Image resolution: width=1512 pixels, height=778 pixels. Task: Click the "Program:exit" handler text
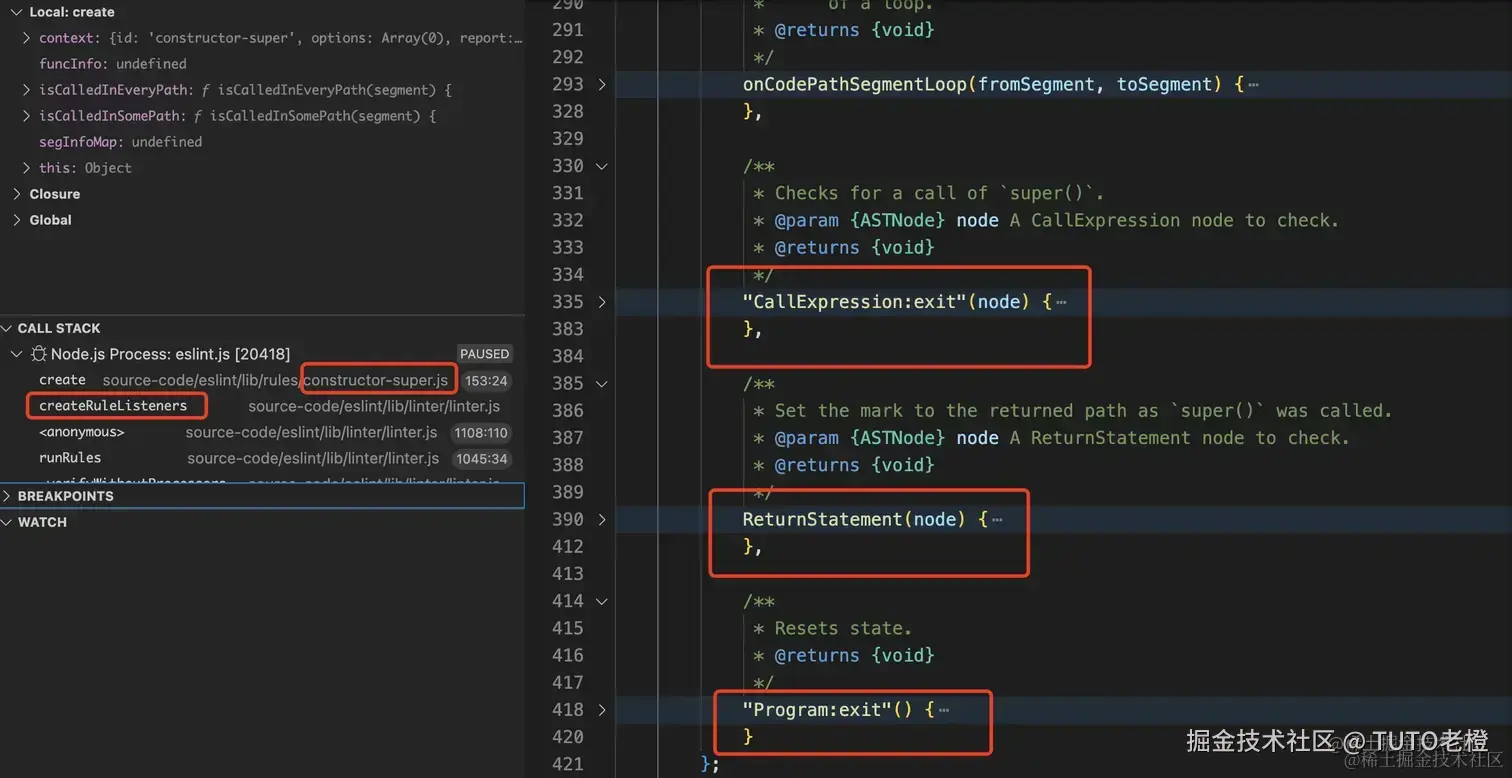click(x=818, y=709)
